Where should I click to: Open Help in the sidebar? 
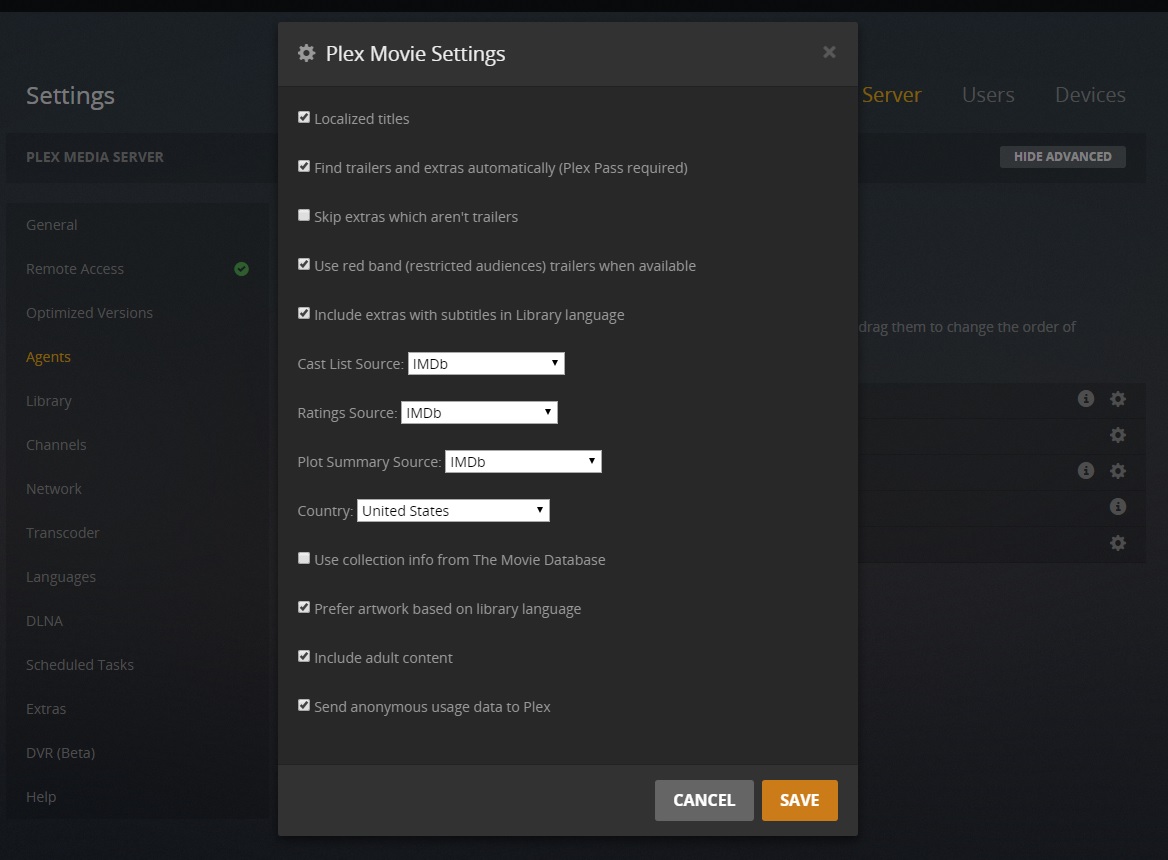pyautogui.click(x=41, y=797)
